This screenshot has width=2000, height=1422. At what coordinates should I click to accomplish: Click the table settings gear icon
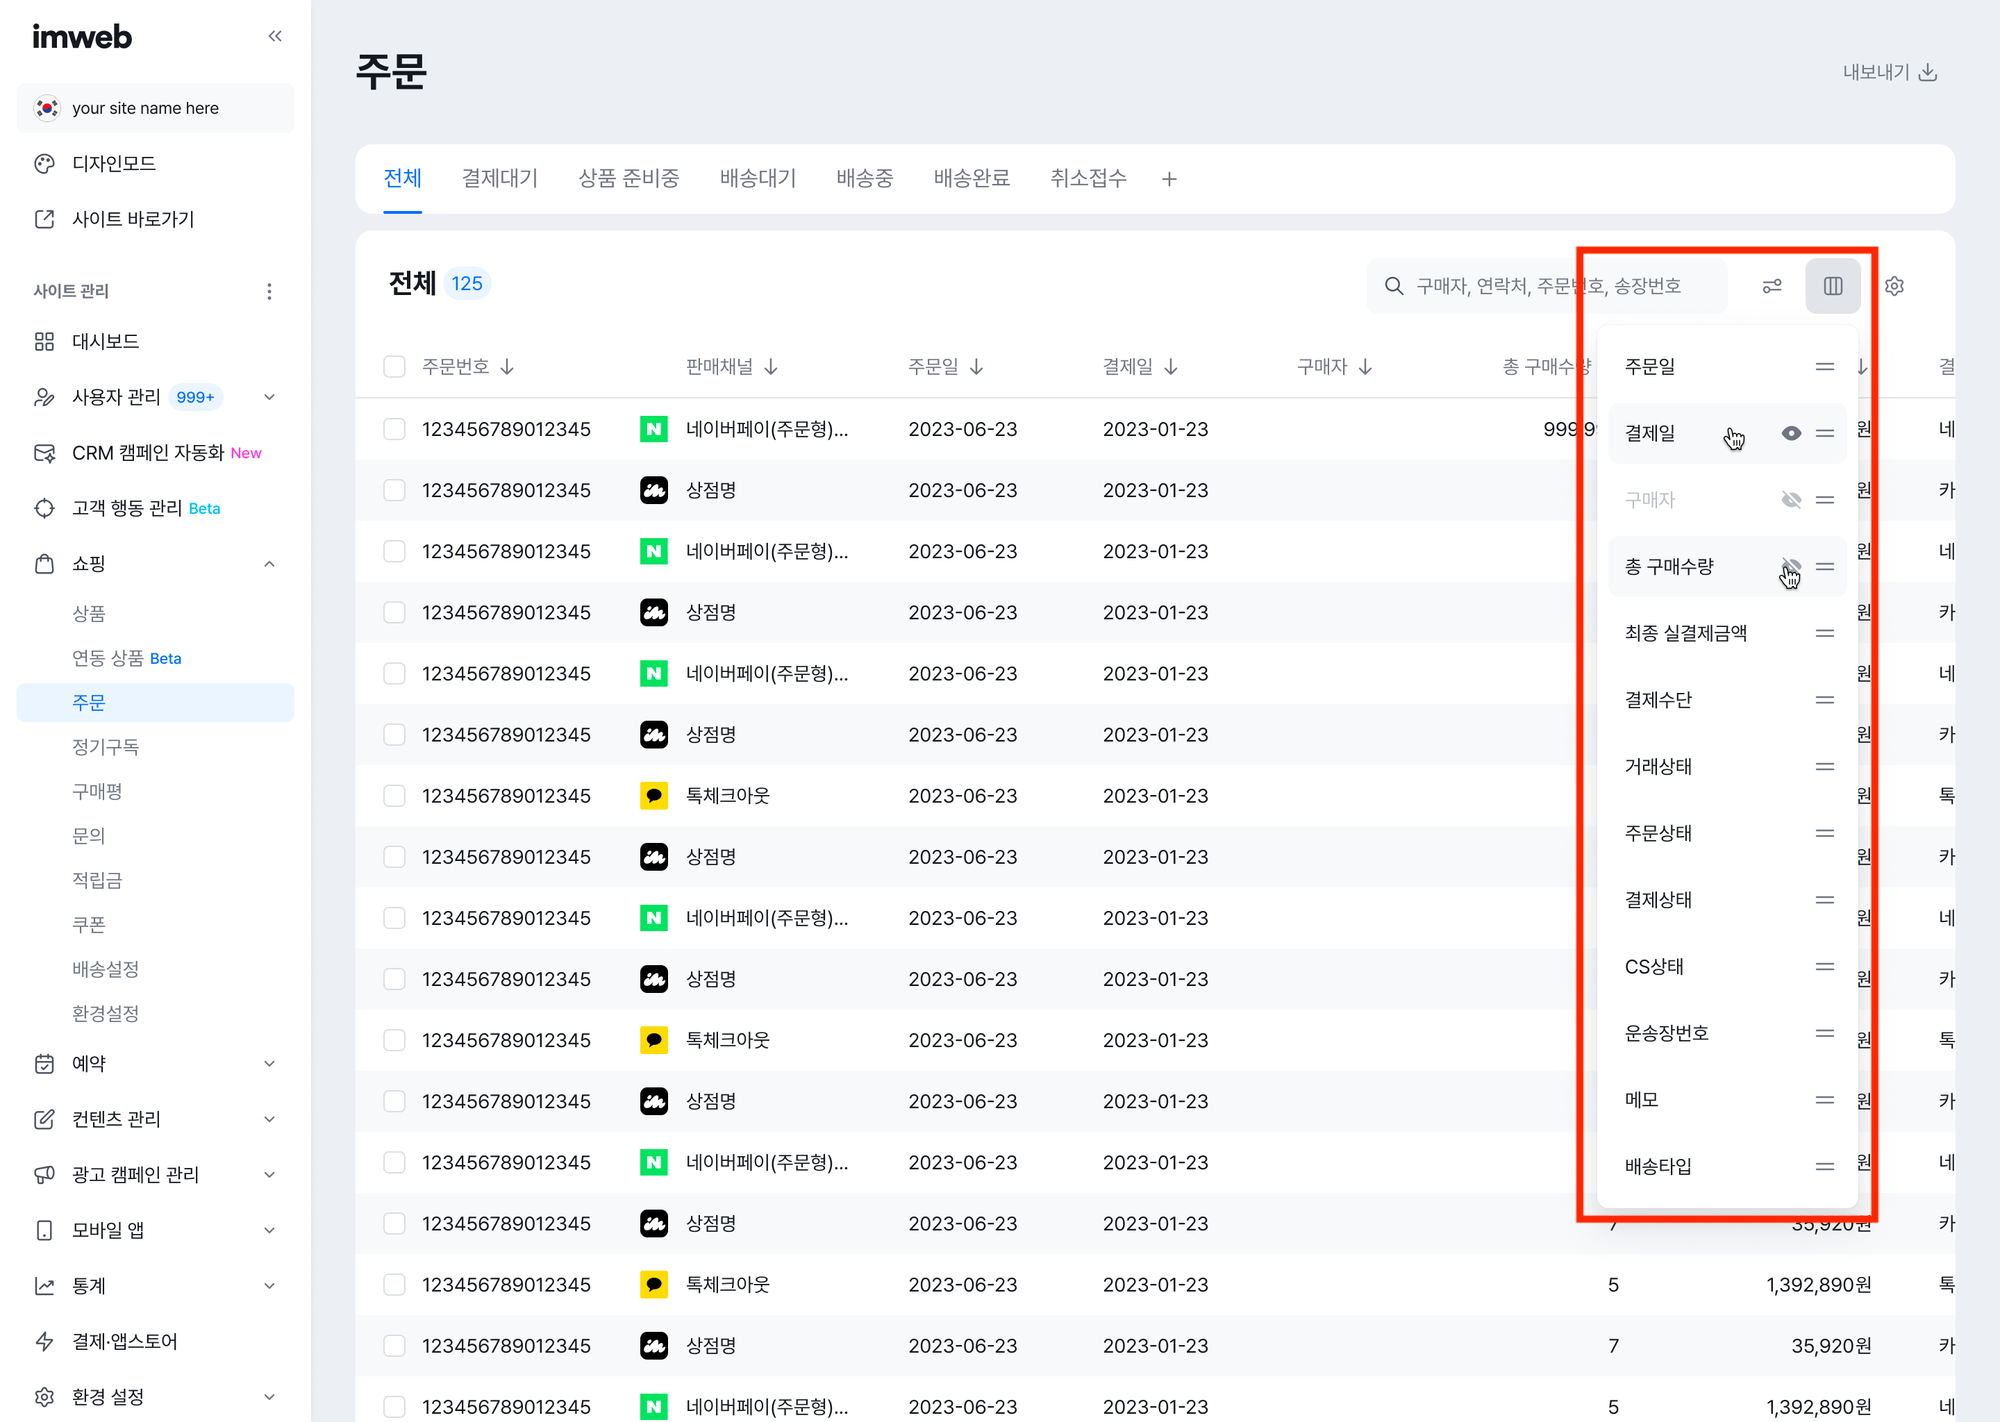(1894, 286)
